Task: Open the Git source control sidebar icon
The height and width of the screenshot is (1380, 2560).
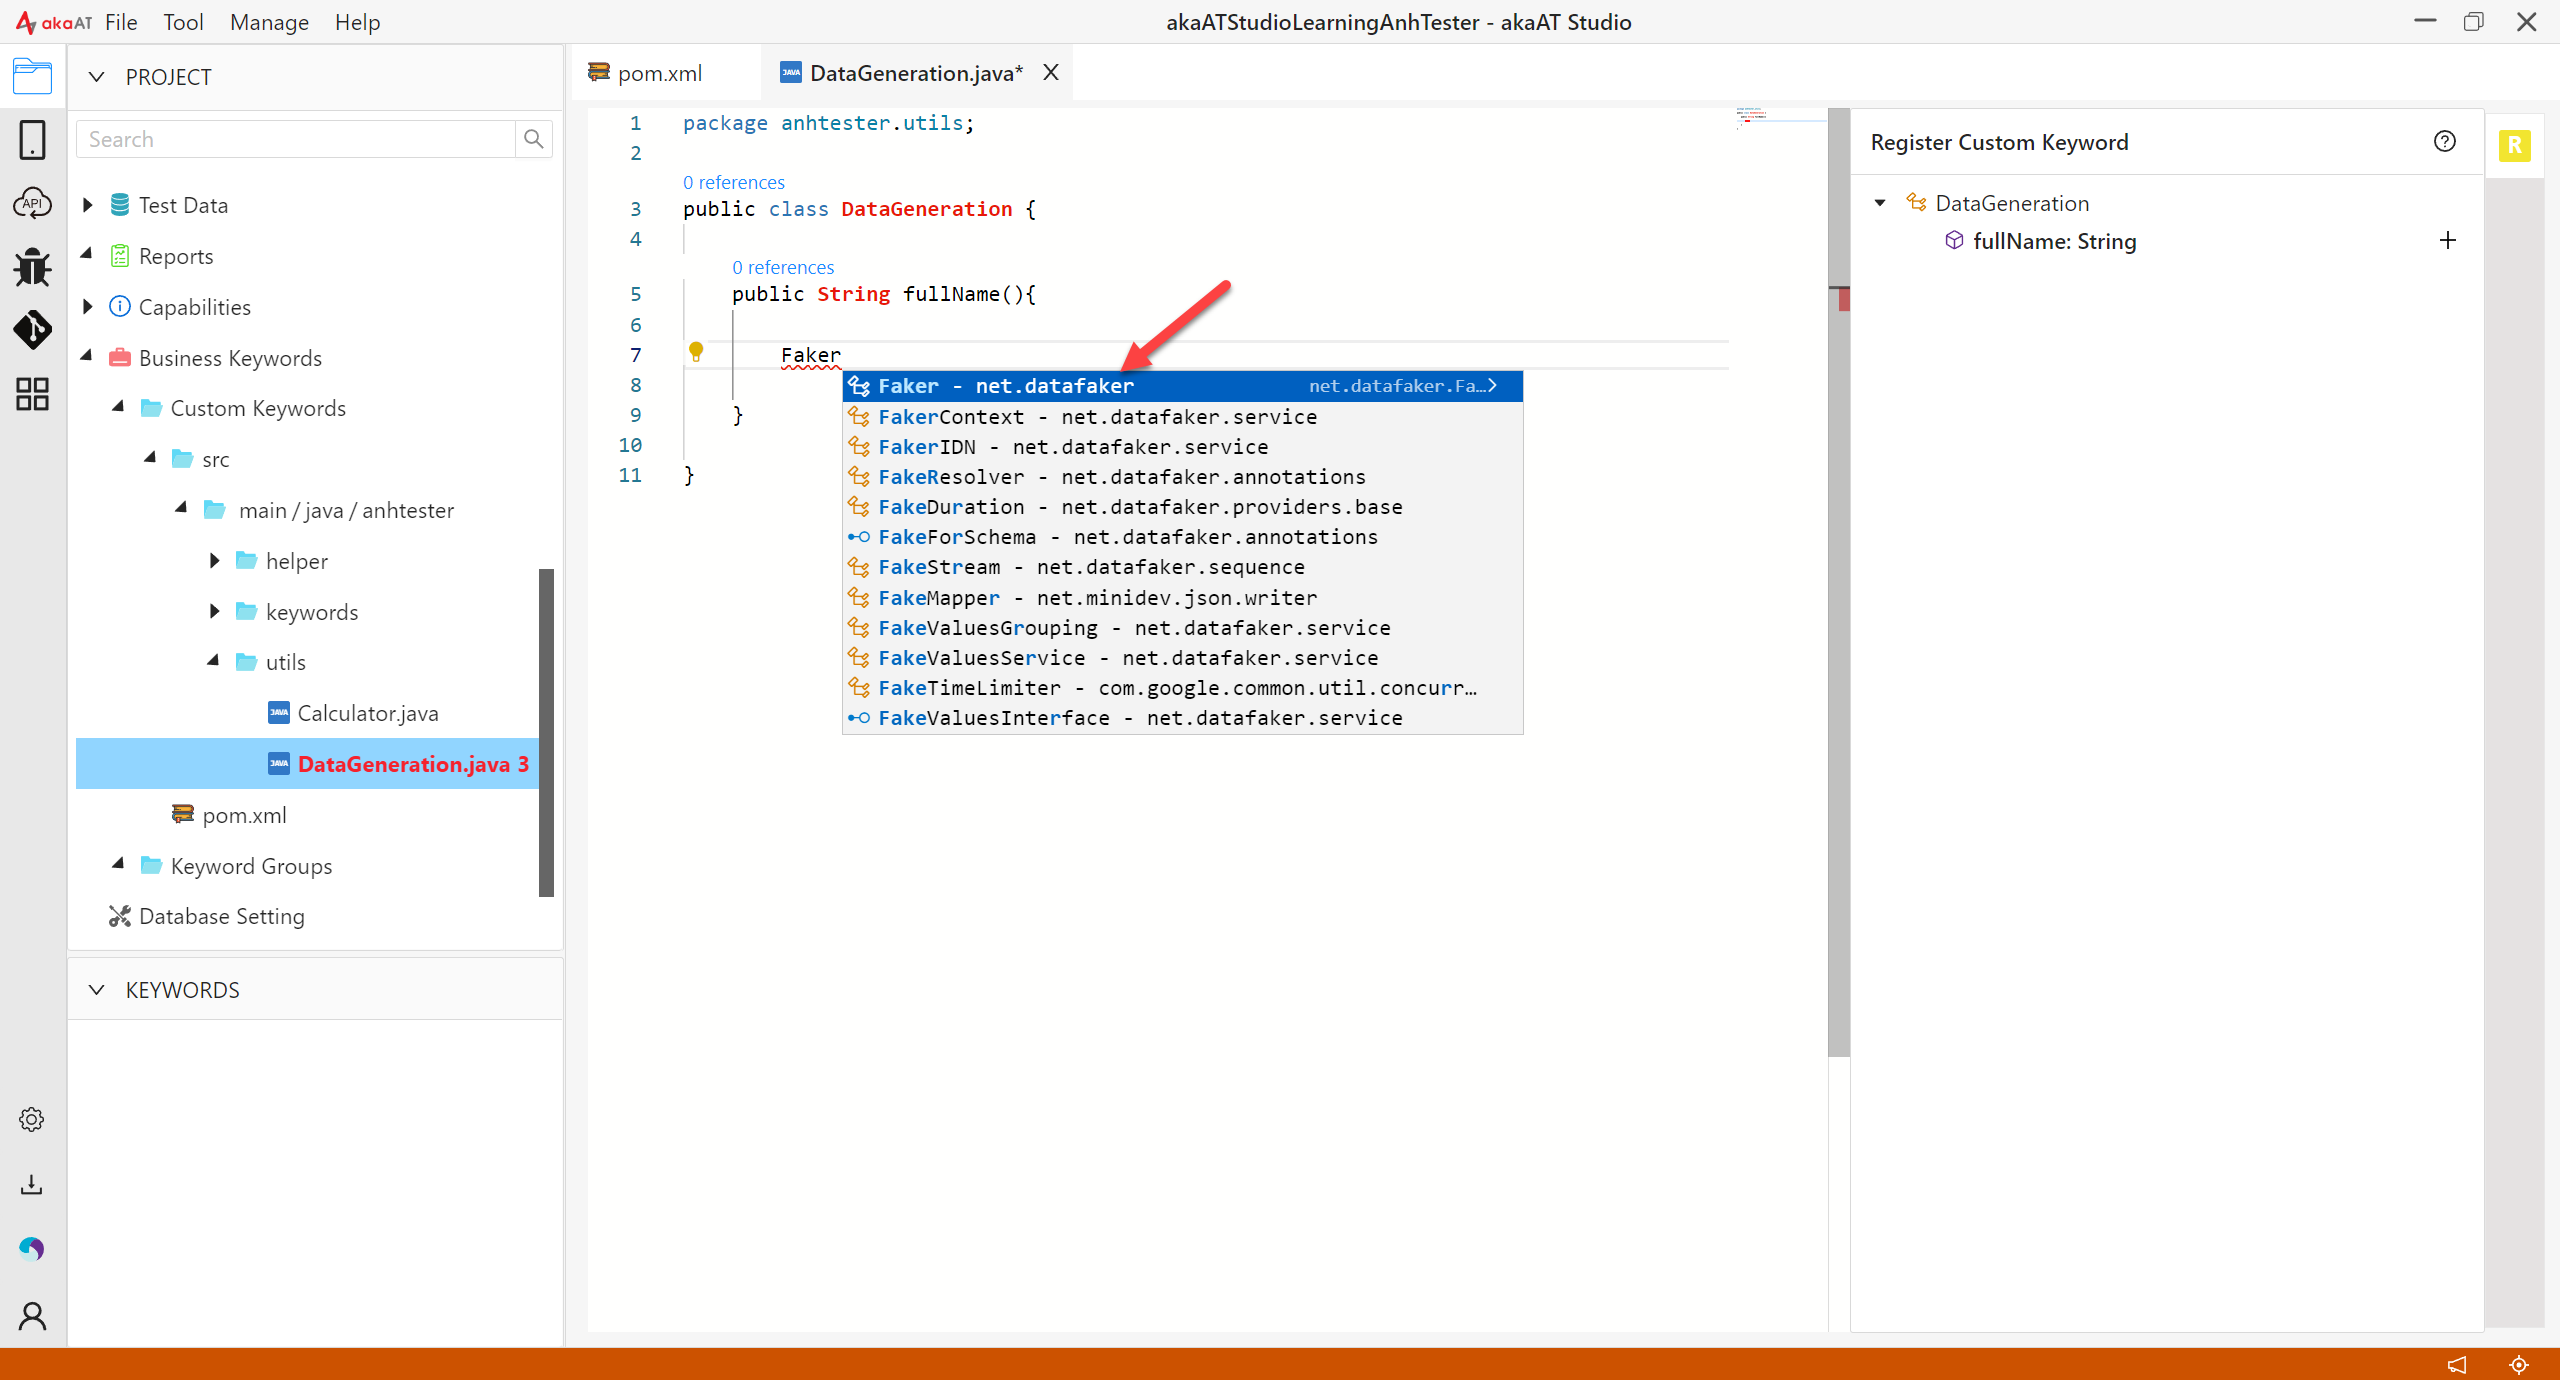Action: click(32, 330)
